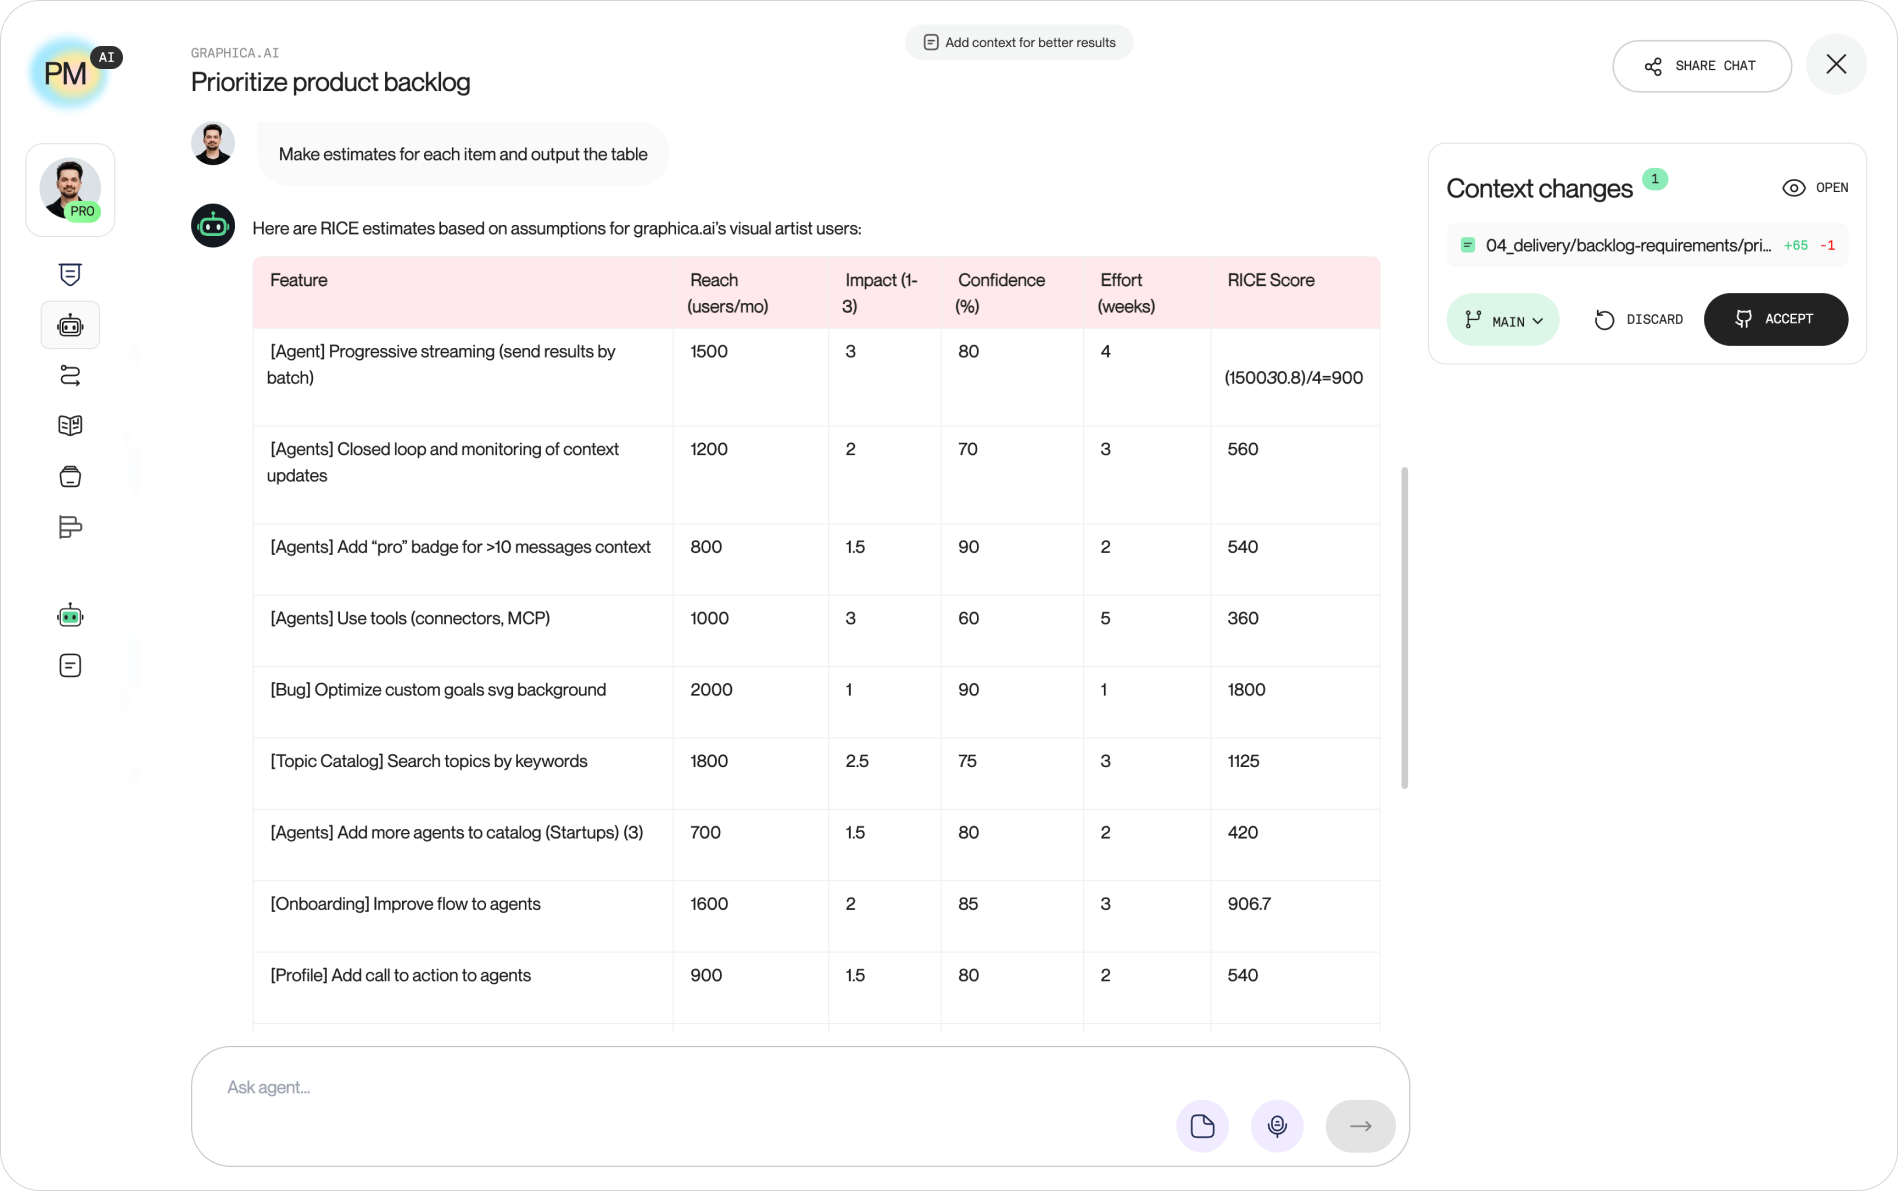This screenshot has width=1898, height=1191.
Task: Select Add call to action to agents row
Action: pyautogui.click(x=817, y=988)
